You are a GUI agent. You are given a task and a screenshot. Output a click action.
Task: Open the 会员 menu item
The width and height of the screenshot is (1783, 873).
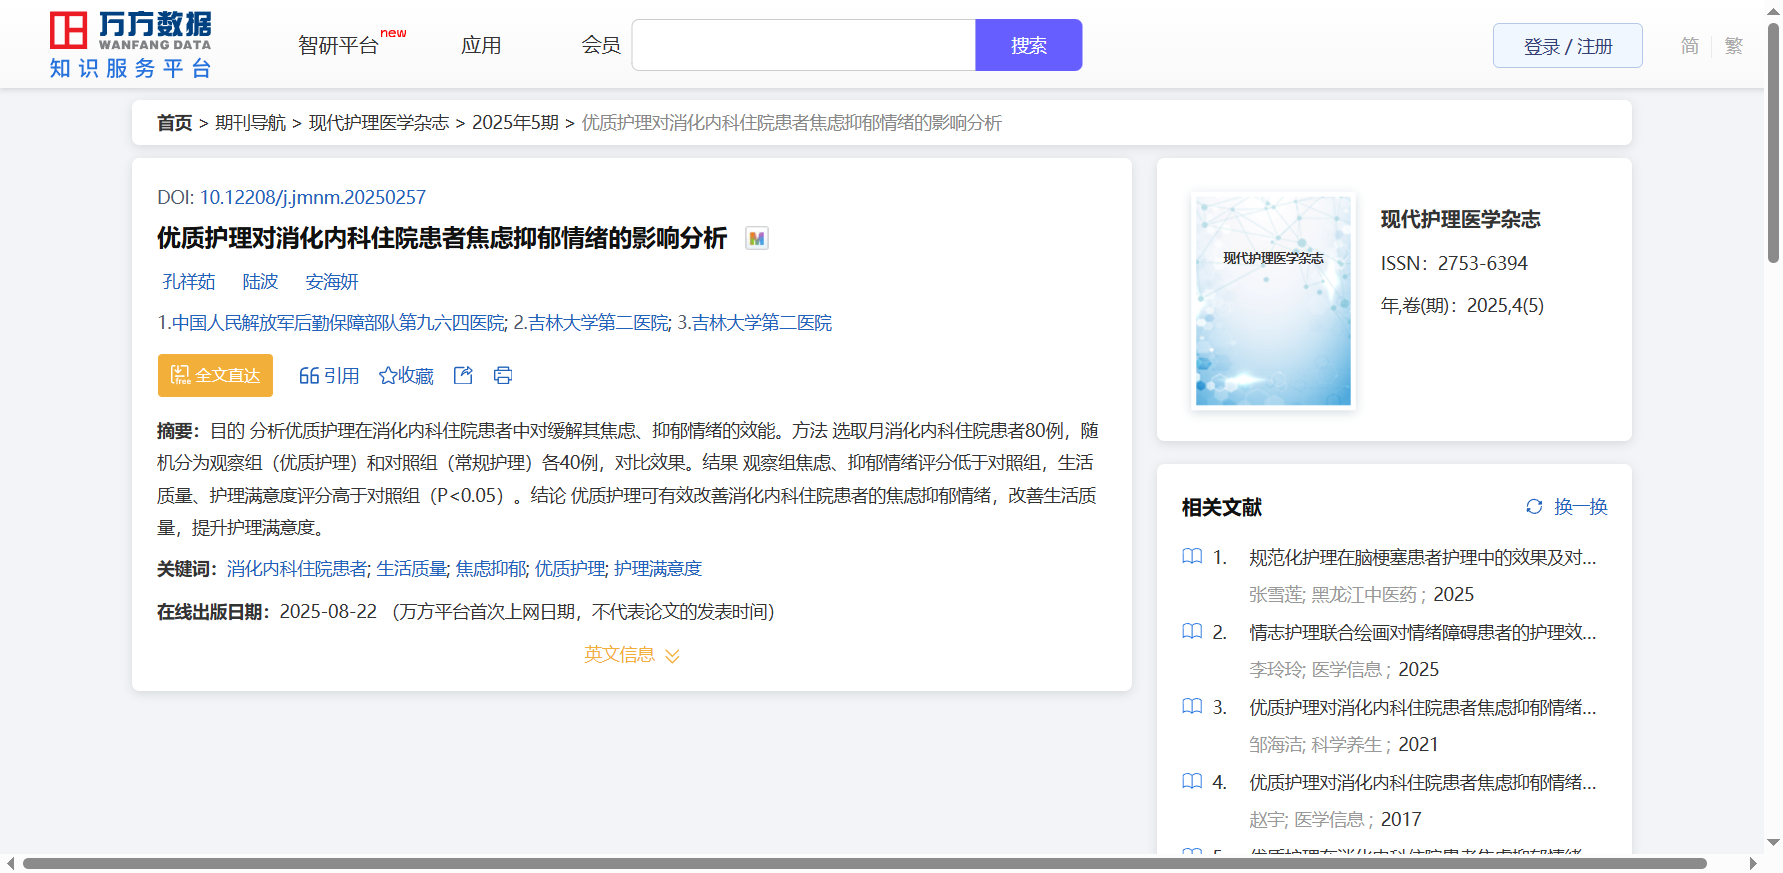[x=601, y=46]
